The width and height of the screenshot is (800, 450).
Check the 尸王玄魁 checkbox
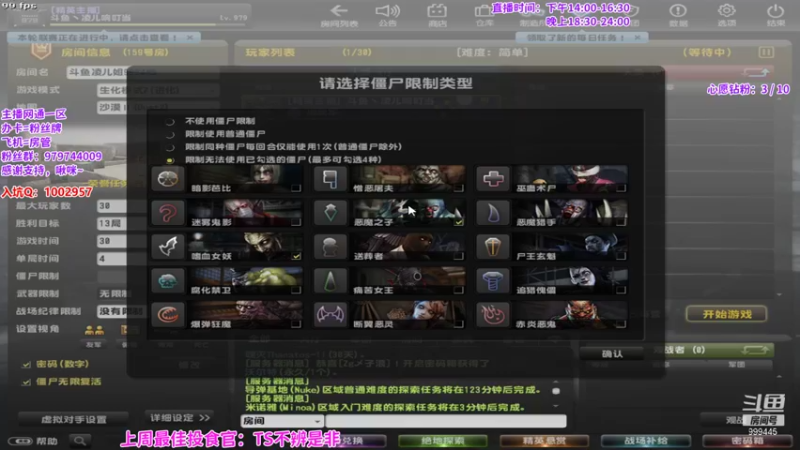coord(621,256)
